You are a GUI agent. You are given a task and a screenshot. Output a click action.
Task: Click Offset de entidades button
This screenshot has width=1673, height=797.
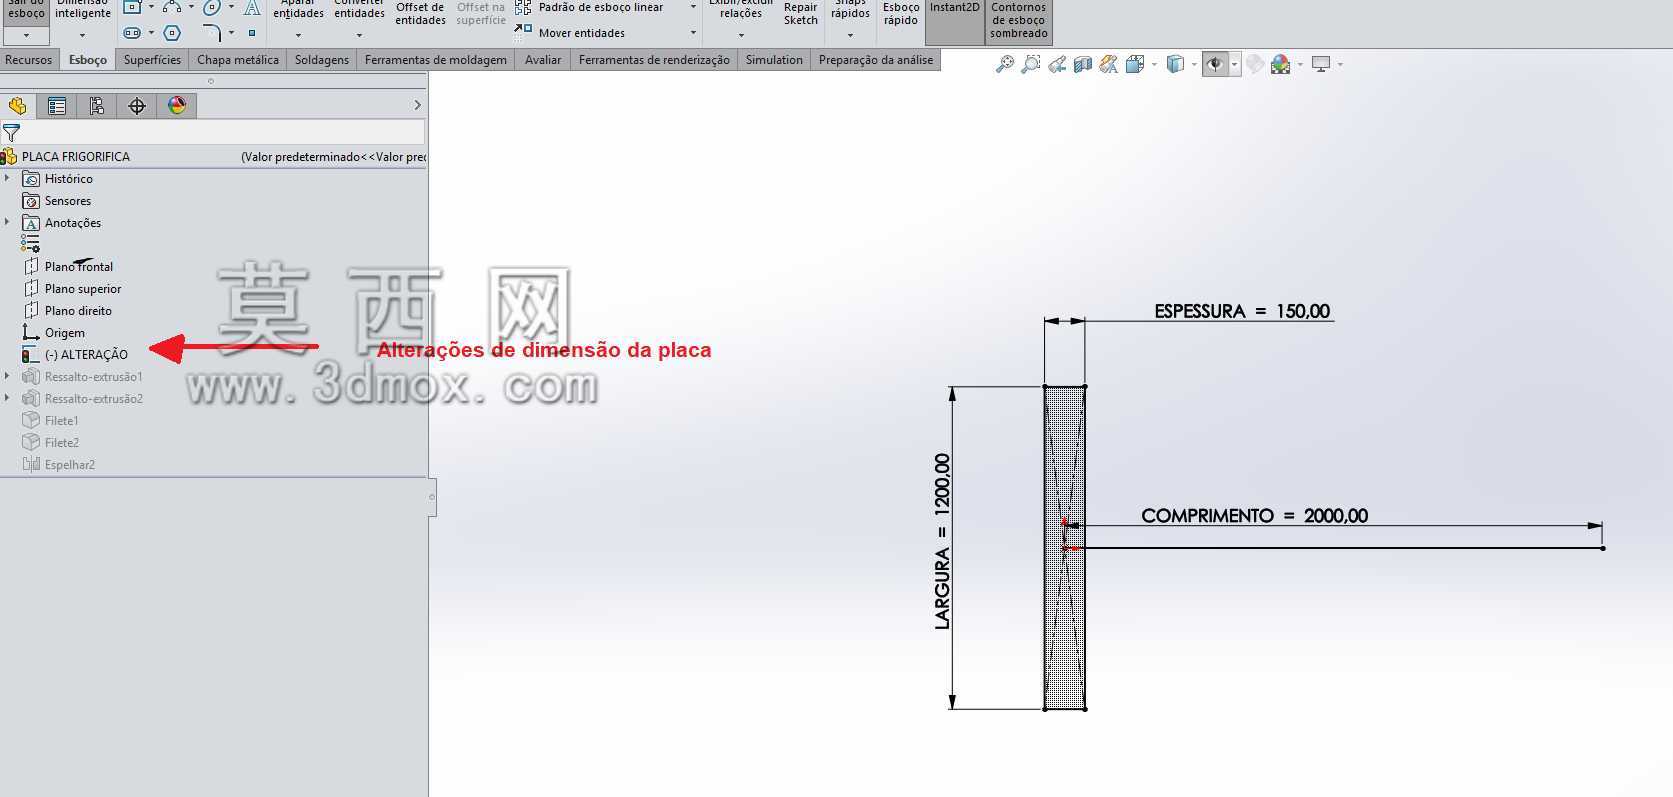pyautogui.click(x=420, y=13)
